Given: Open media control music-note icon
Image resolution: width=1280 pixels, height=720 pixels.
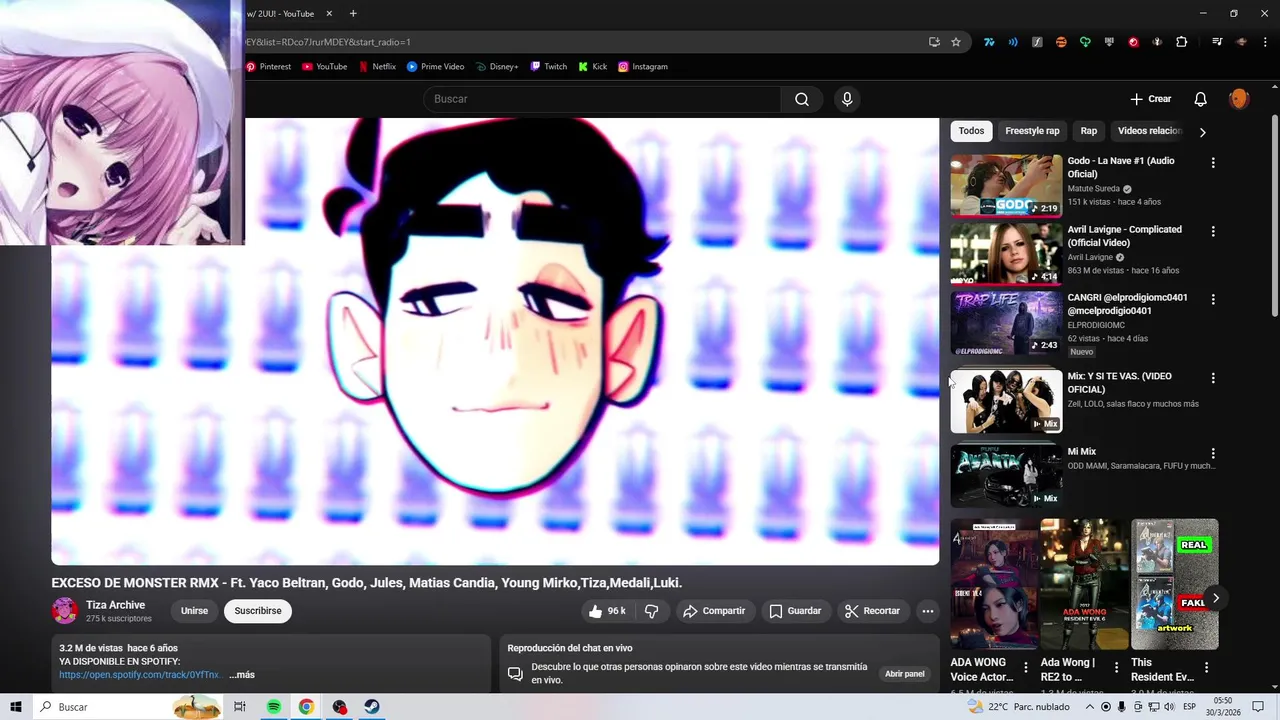Looking at the screenshot, I should [x=1216, y=42].
